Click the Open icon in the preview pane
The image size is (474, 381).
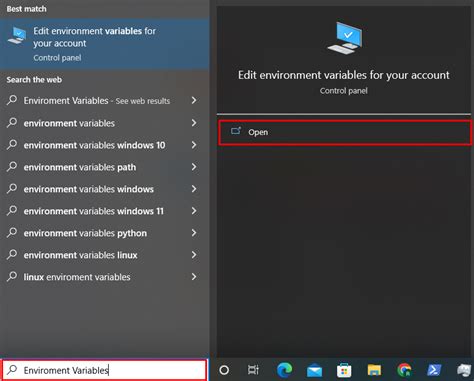(236, 131)
